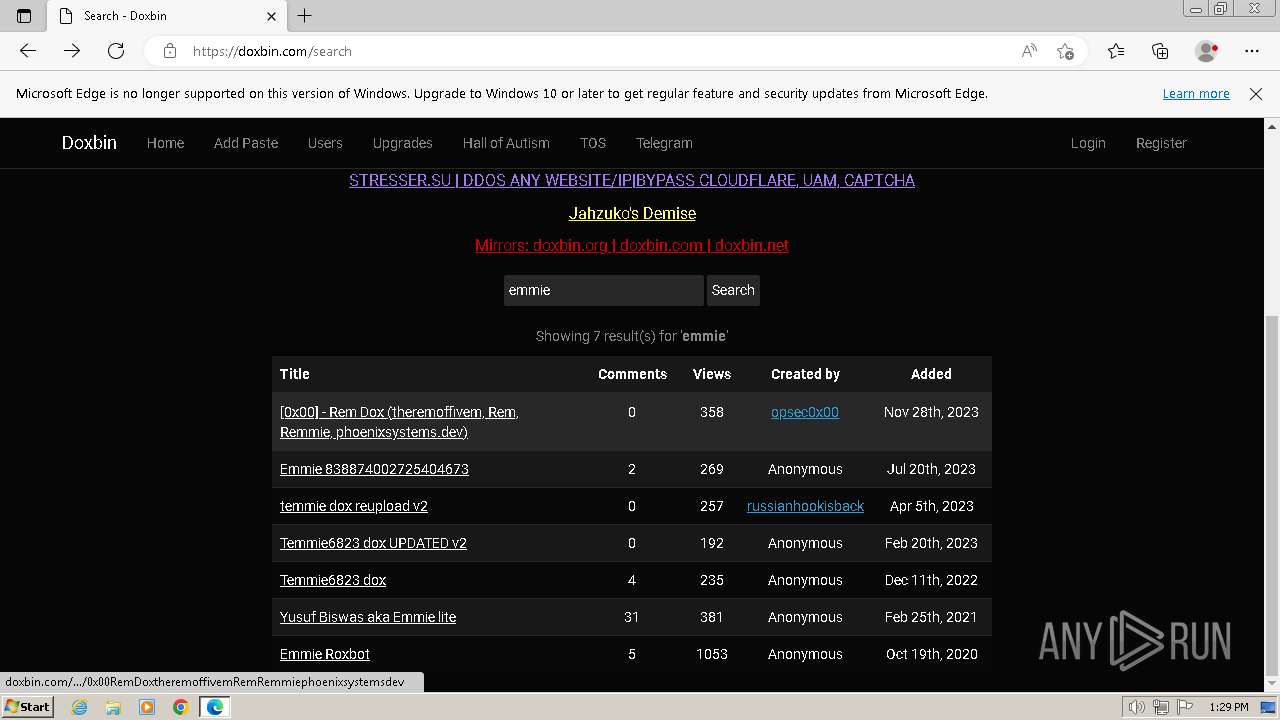Screen dimensions: 1280x720
Task: Open the TOS nav item
Action: [x=593, y=143]
